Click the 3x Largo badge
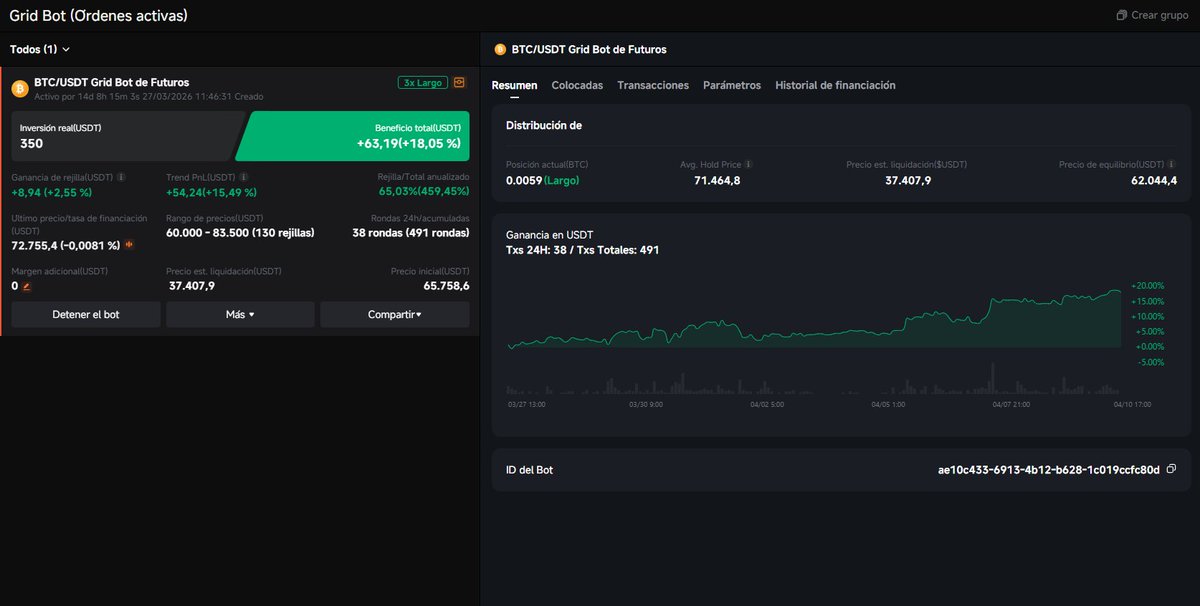Screen dimensions: 1200x606 click(422, 83)
